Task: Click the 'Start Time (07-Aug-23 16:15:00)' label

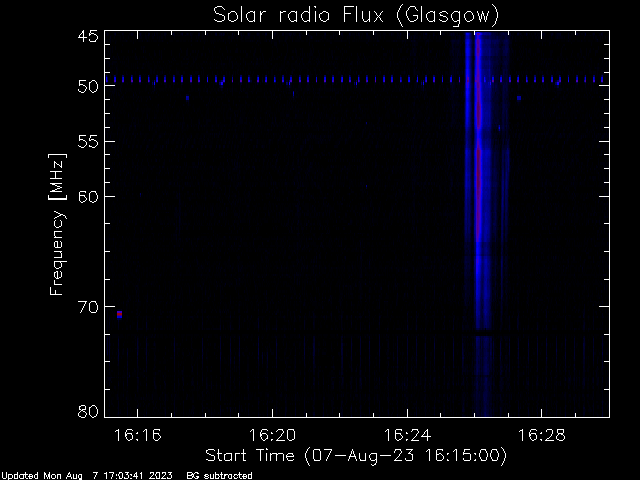Action: point(356,456)
